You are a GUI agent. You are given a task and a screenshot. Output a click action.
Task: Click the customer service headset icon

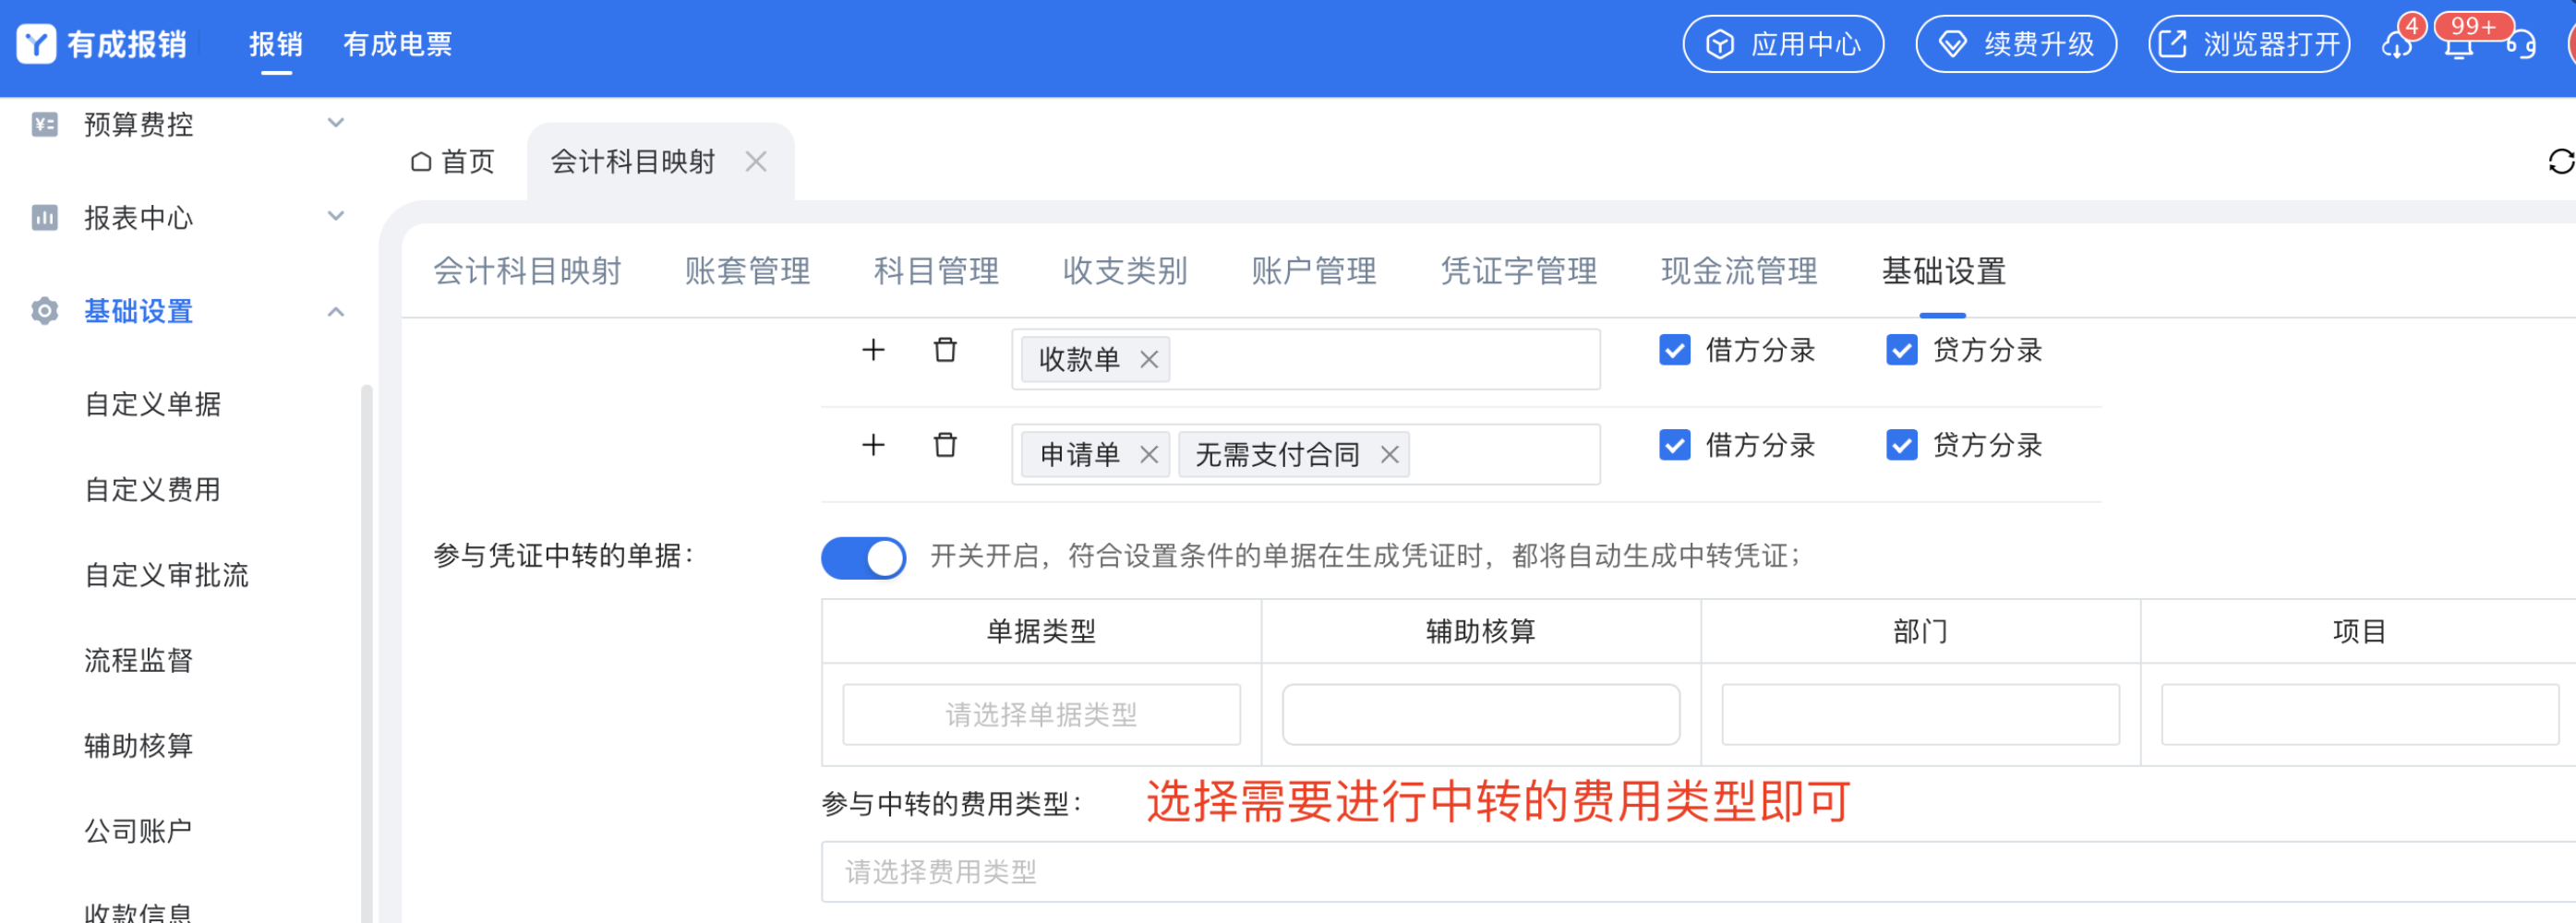coord(2521,46)
